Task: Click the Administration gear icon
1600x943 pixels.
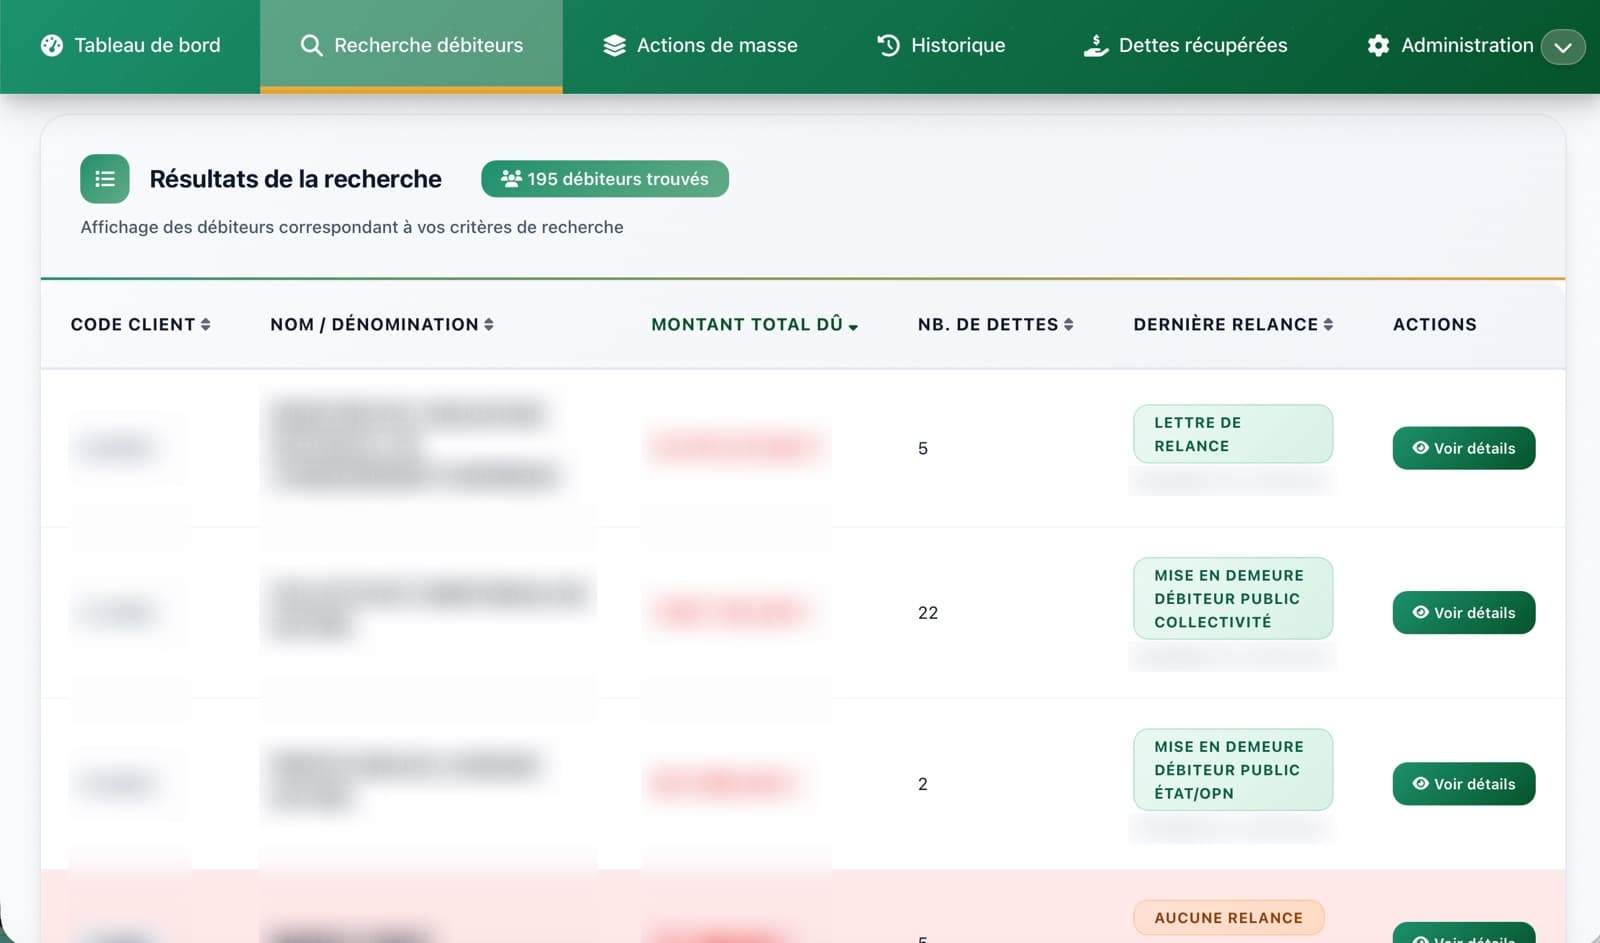Action: coord(1378,46)
